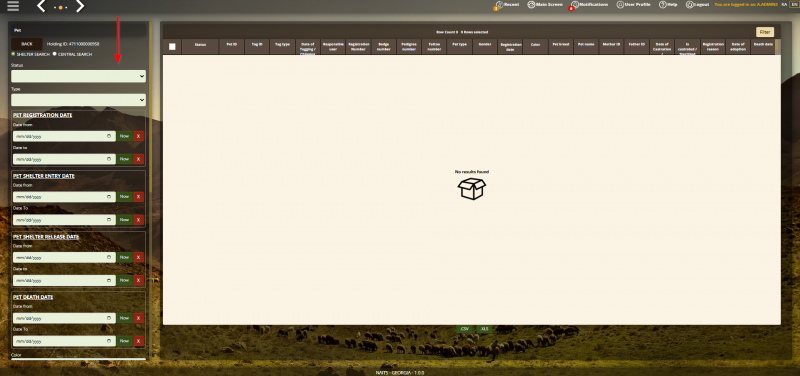Viewport: 800px width, 376px height.
Task: Click the Registration Date from input field
Action: [x=64, y=136]
